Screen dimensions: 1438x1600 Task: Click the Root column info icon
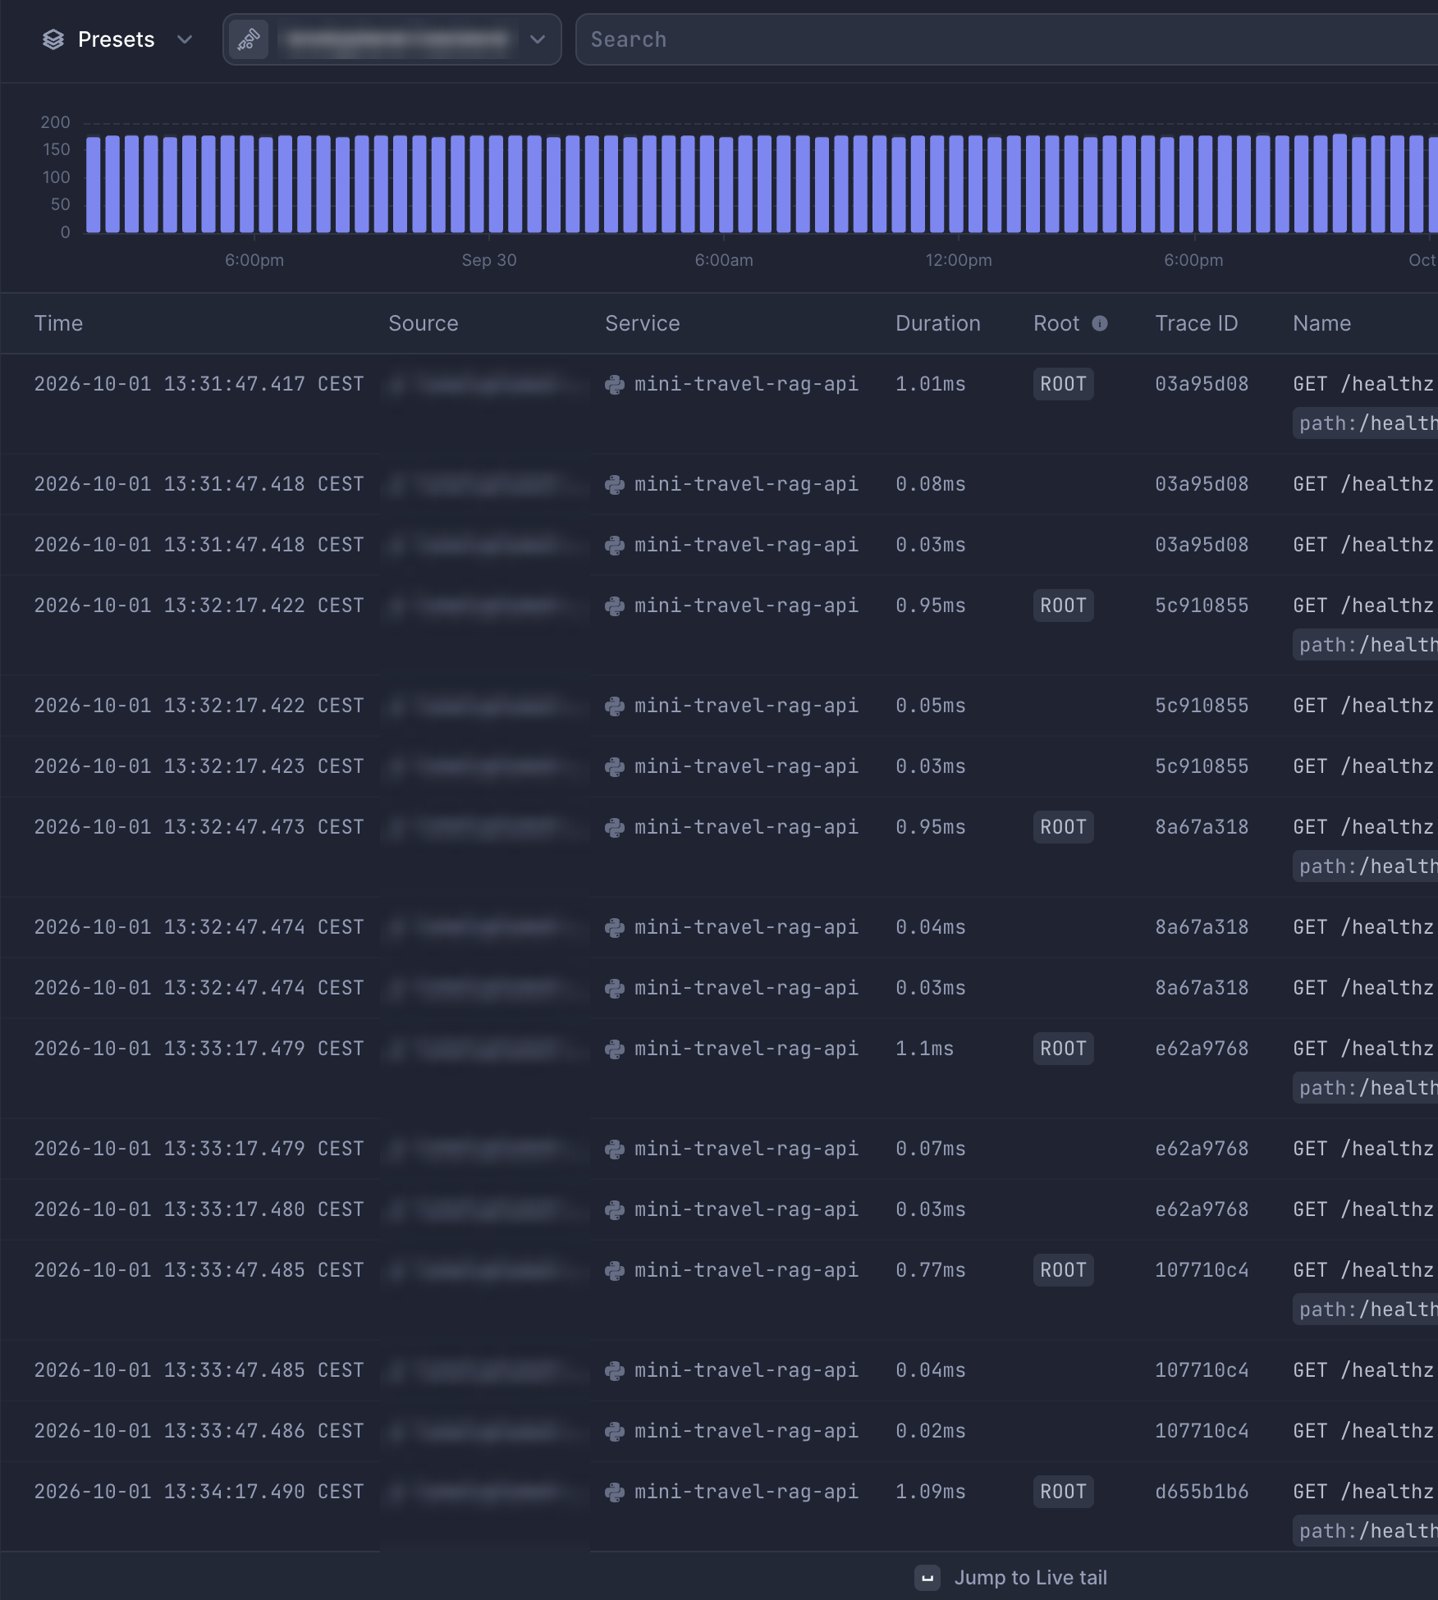1100,323
